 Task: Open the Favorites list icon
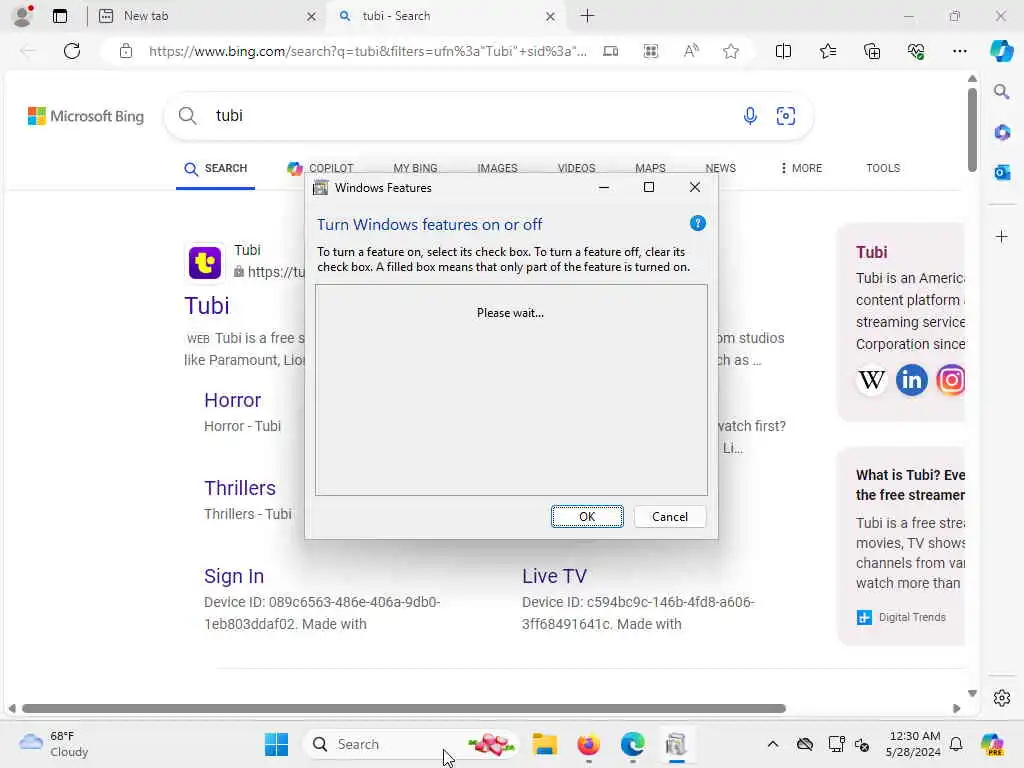click(828, 51)
